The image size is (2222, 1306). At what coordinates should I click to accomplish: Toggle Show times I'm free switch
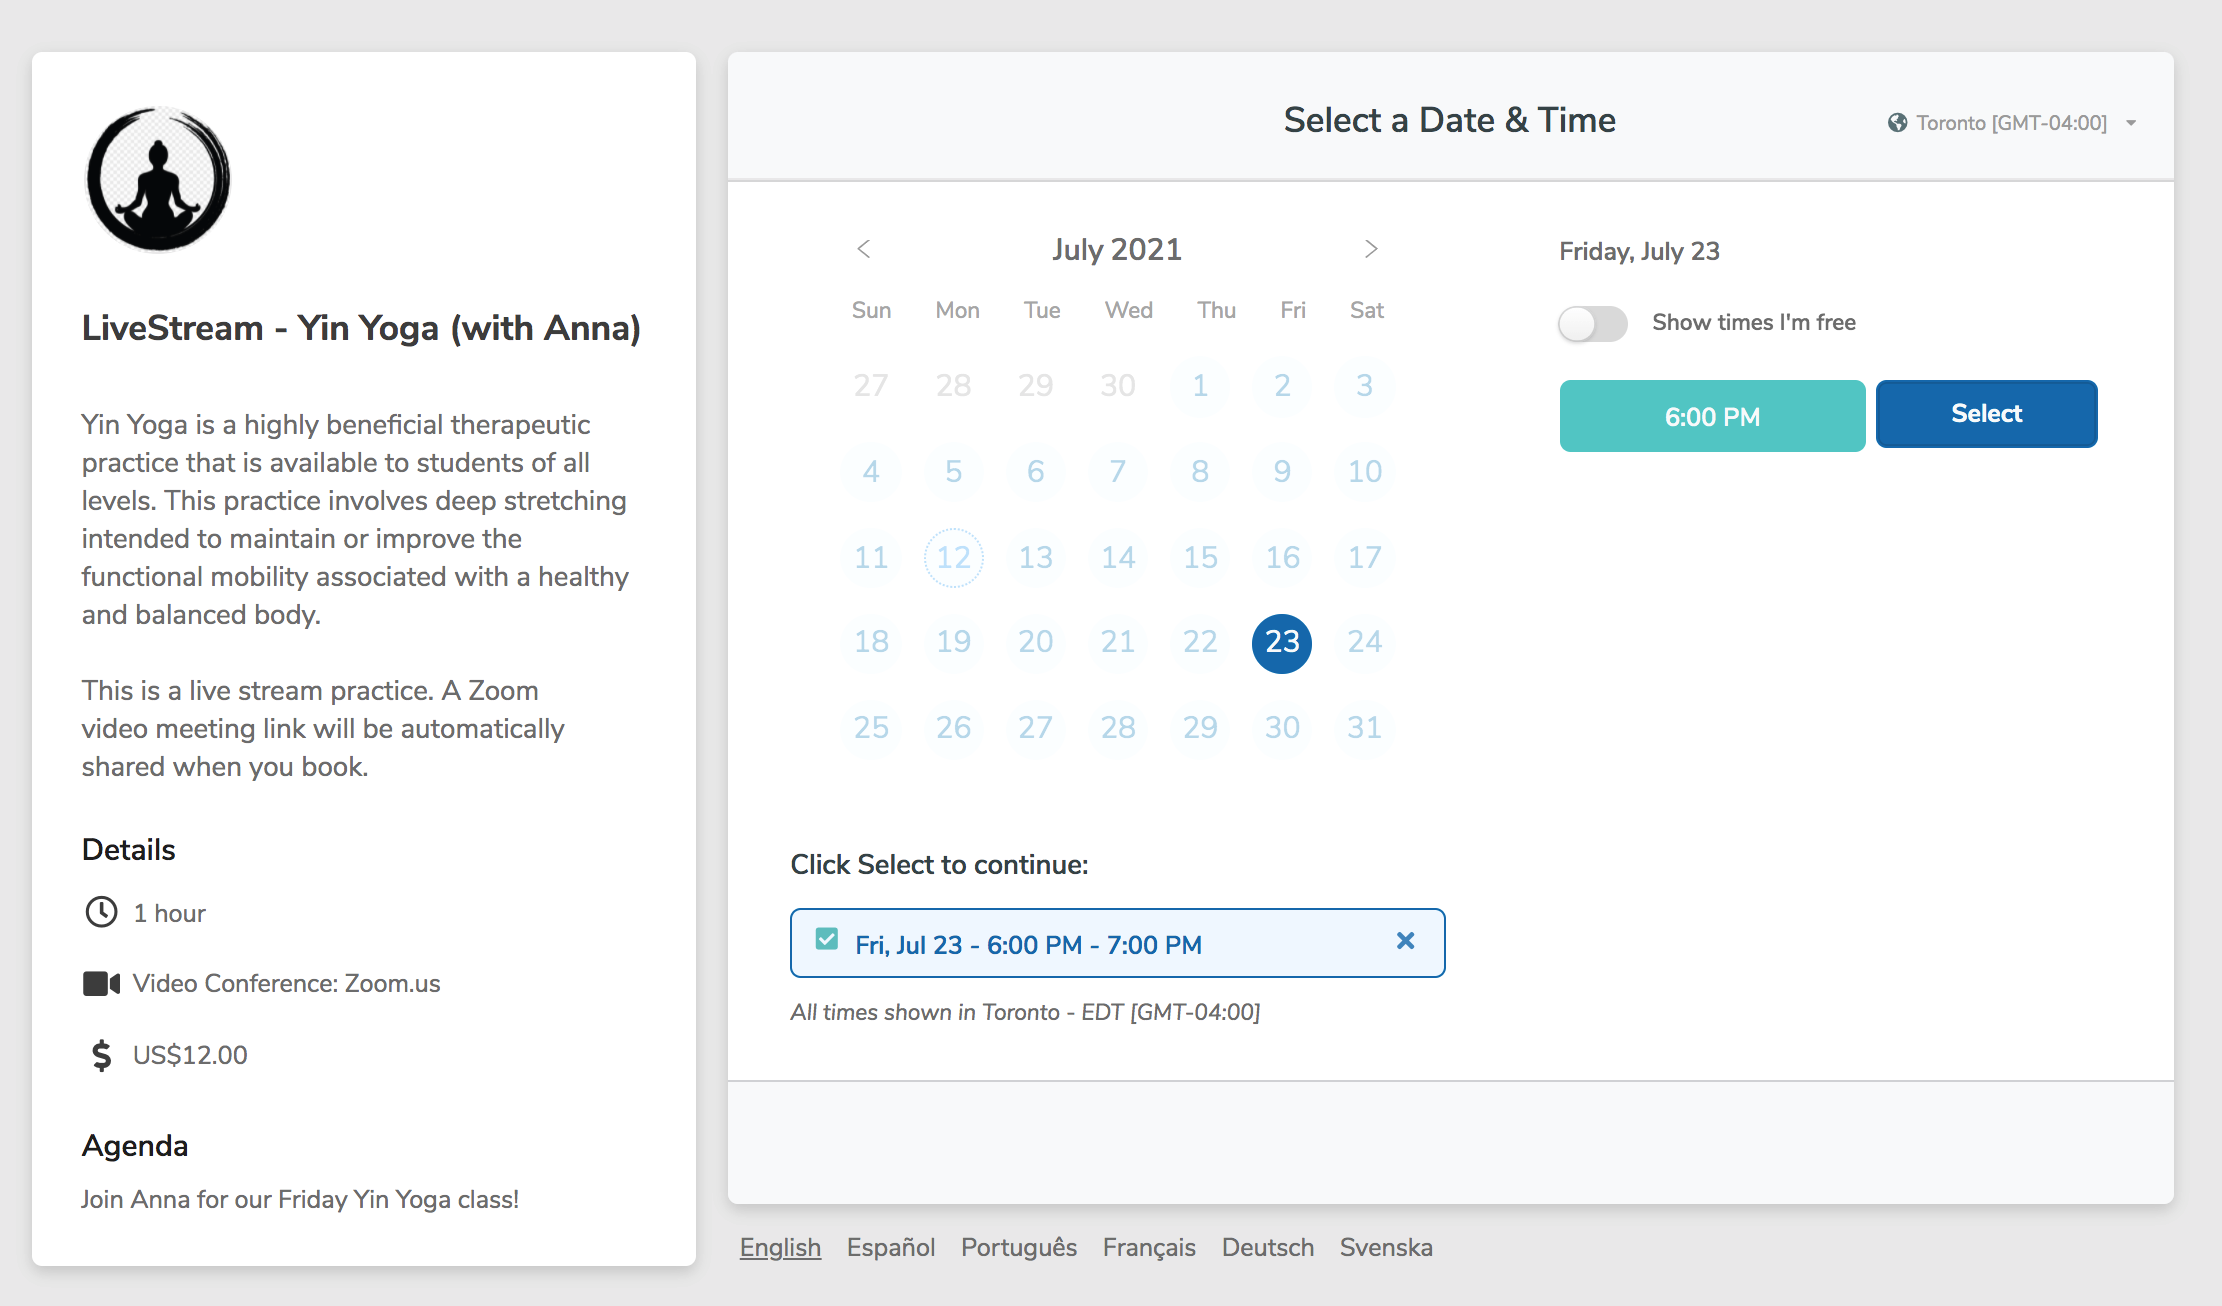[x=1593, y=323]
